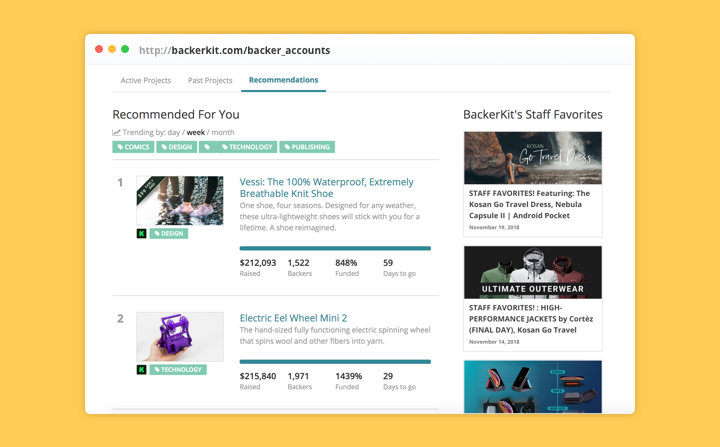Click the TECHNOLOGY tag under the Eel Wheel thumbnail

click(178, 369)
